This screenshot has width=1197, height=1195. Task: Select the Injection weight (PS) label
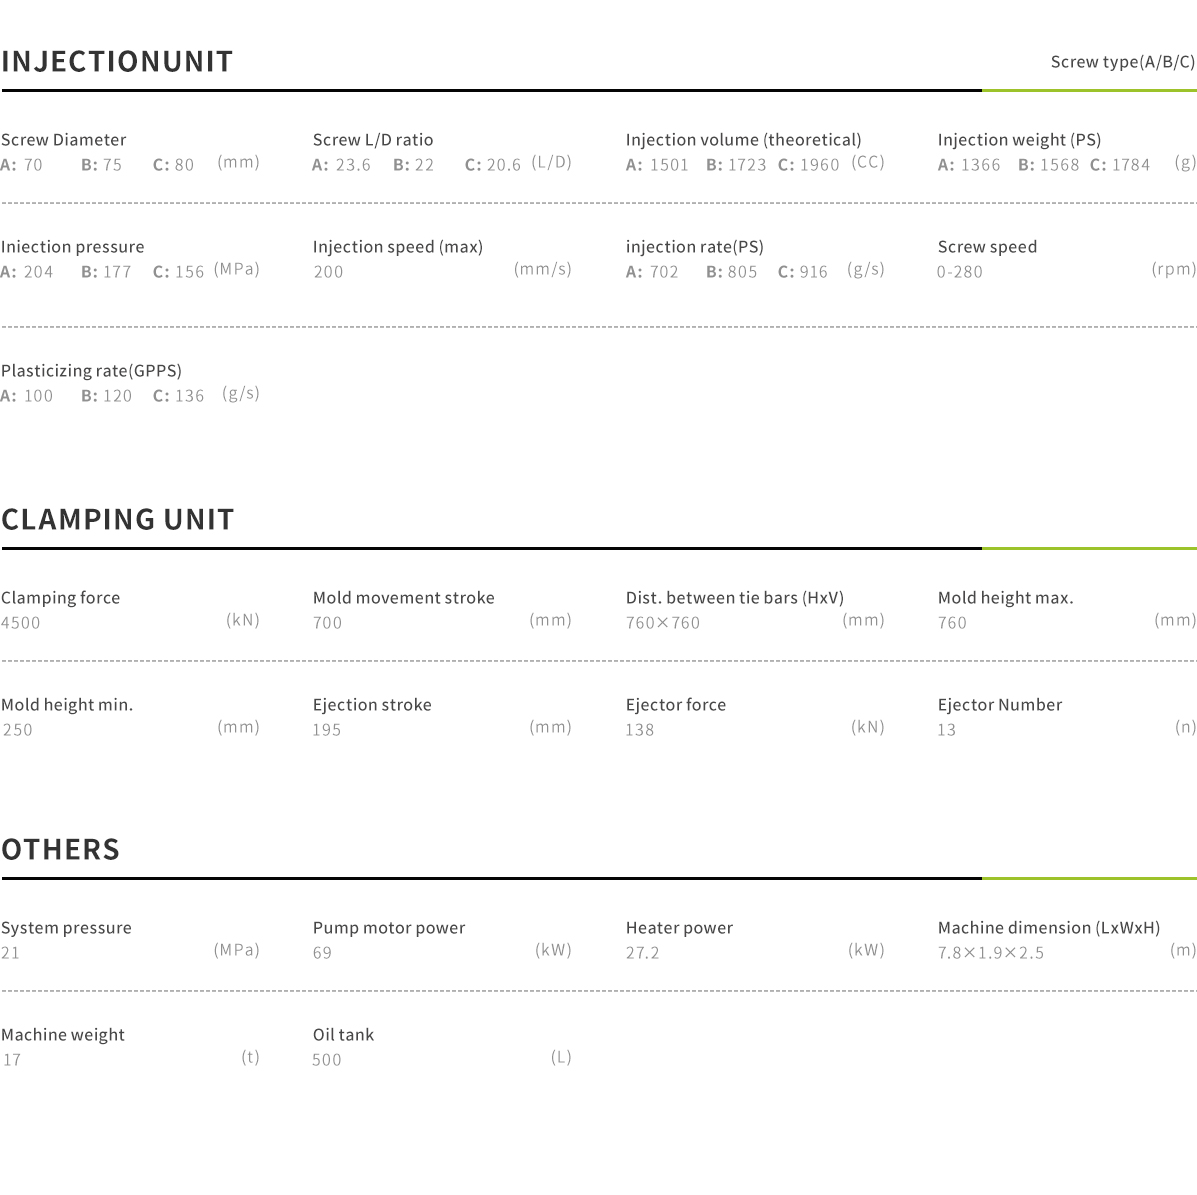click(x=1019, y=140)
